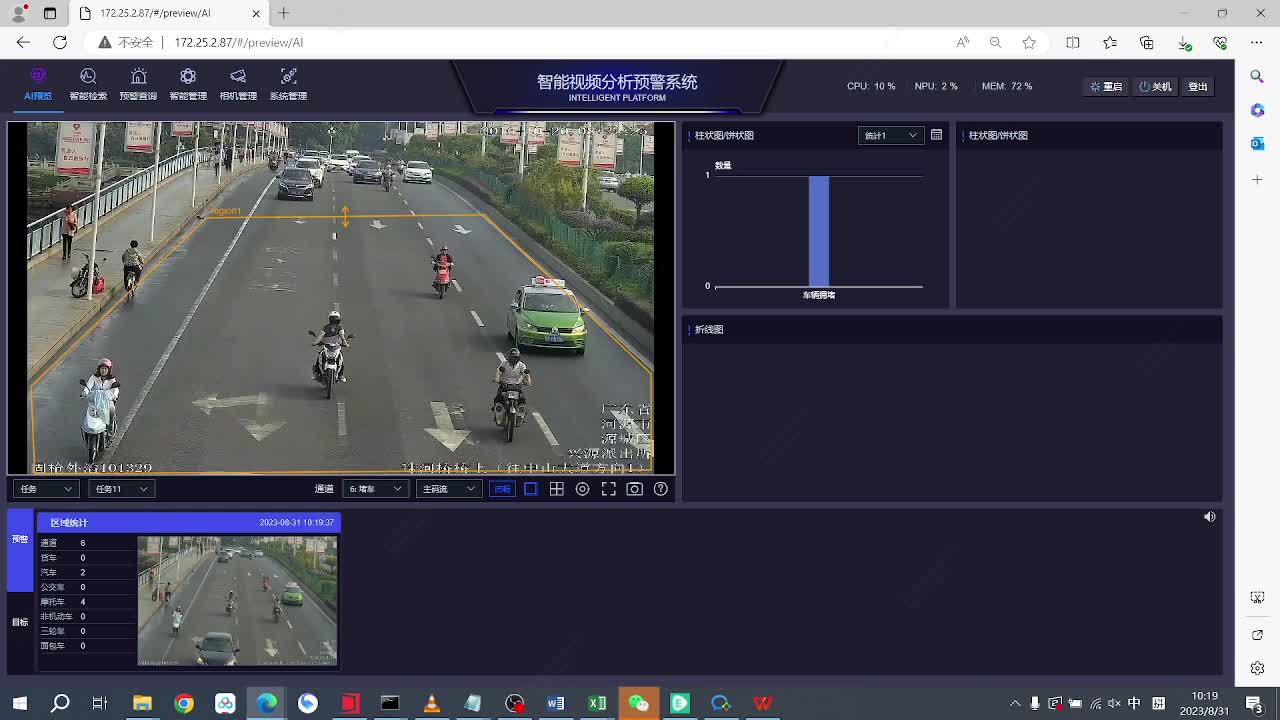Expand the 任务11 task dropdown
1280x720 pixels.
click(121, 489)
